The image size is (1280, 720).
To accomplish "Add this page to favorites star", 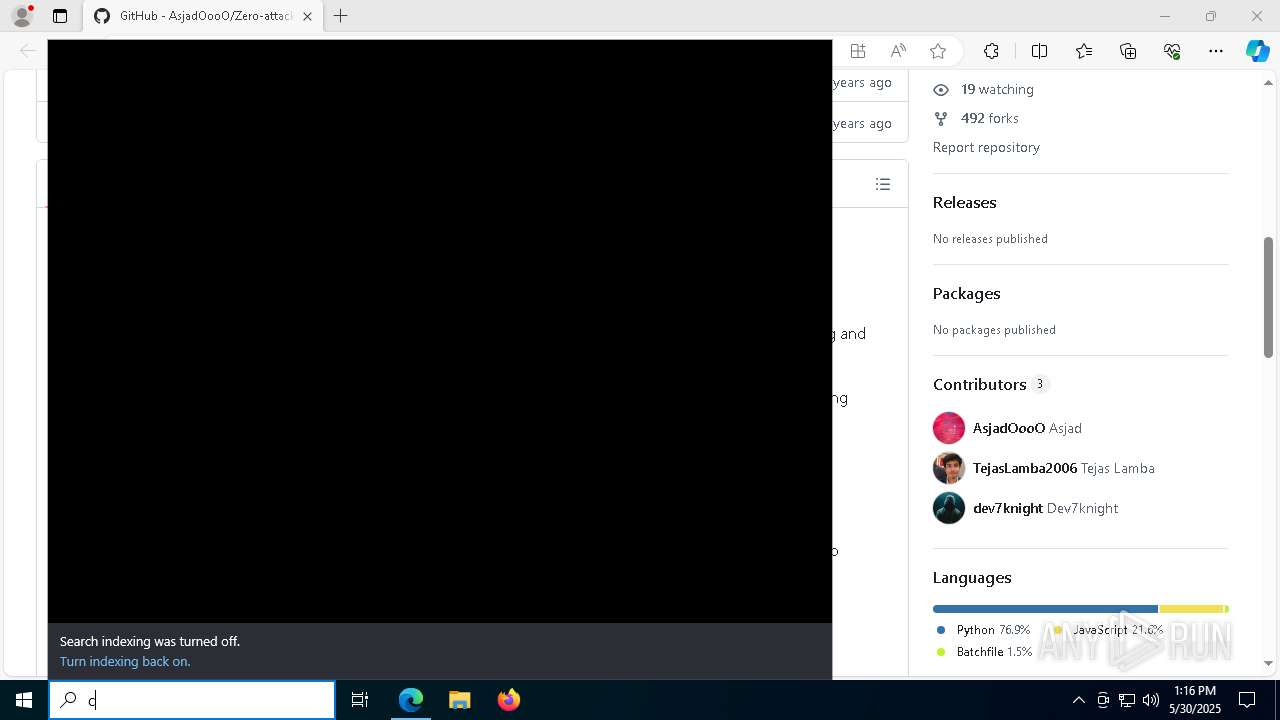I will (938, 51).
